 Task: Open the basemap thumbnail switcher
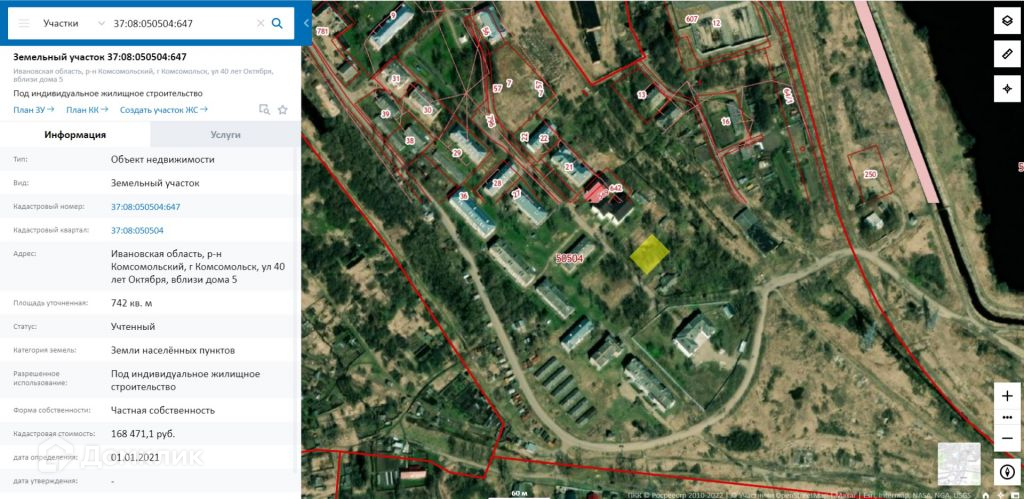point(959,464)
